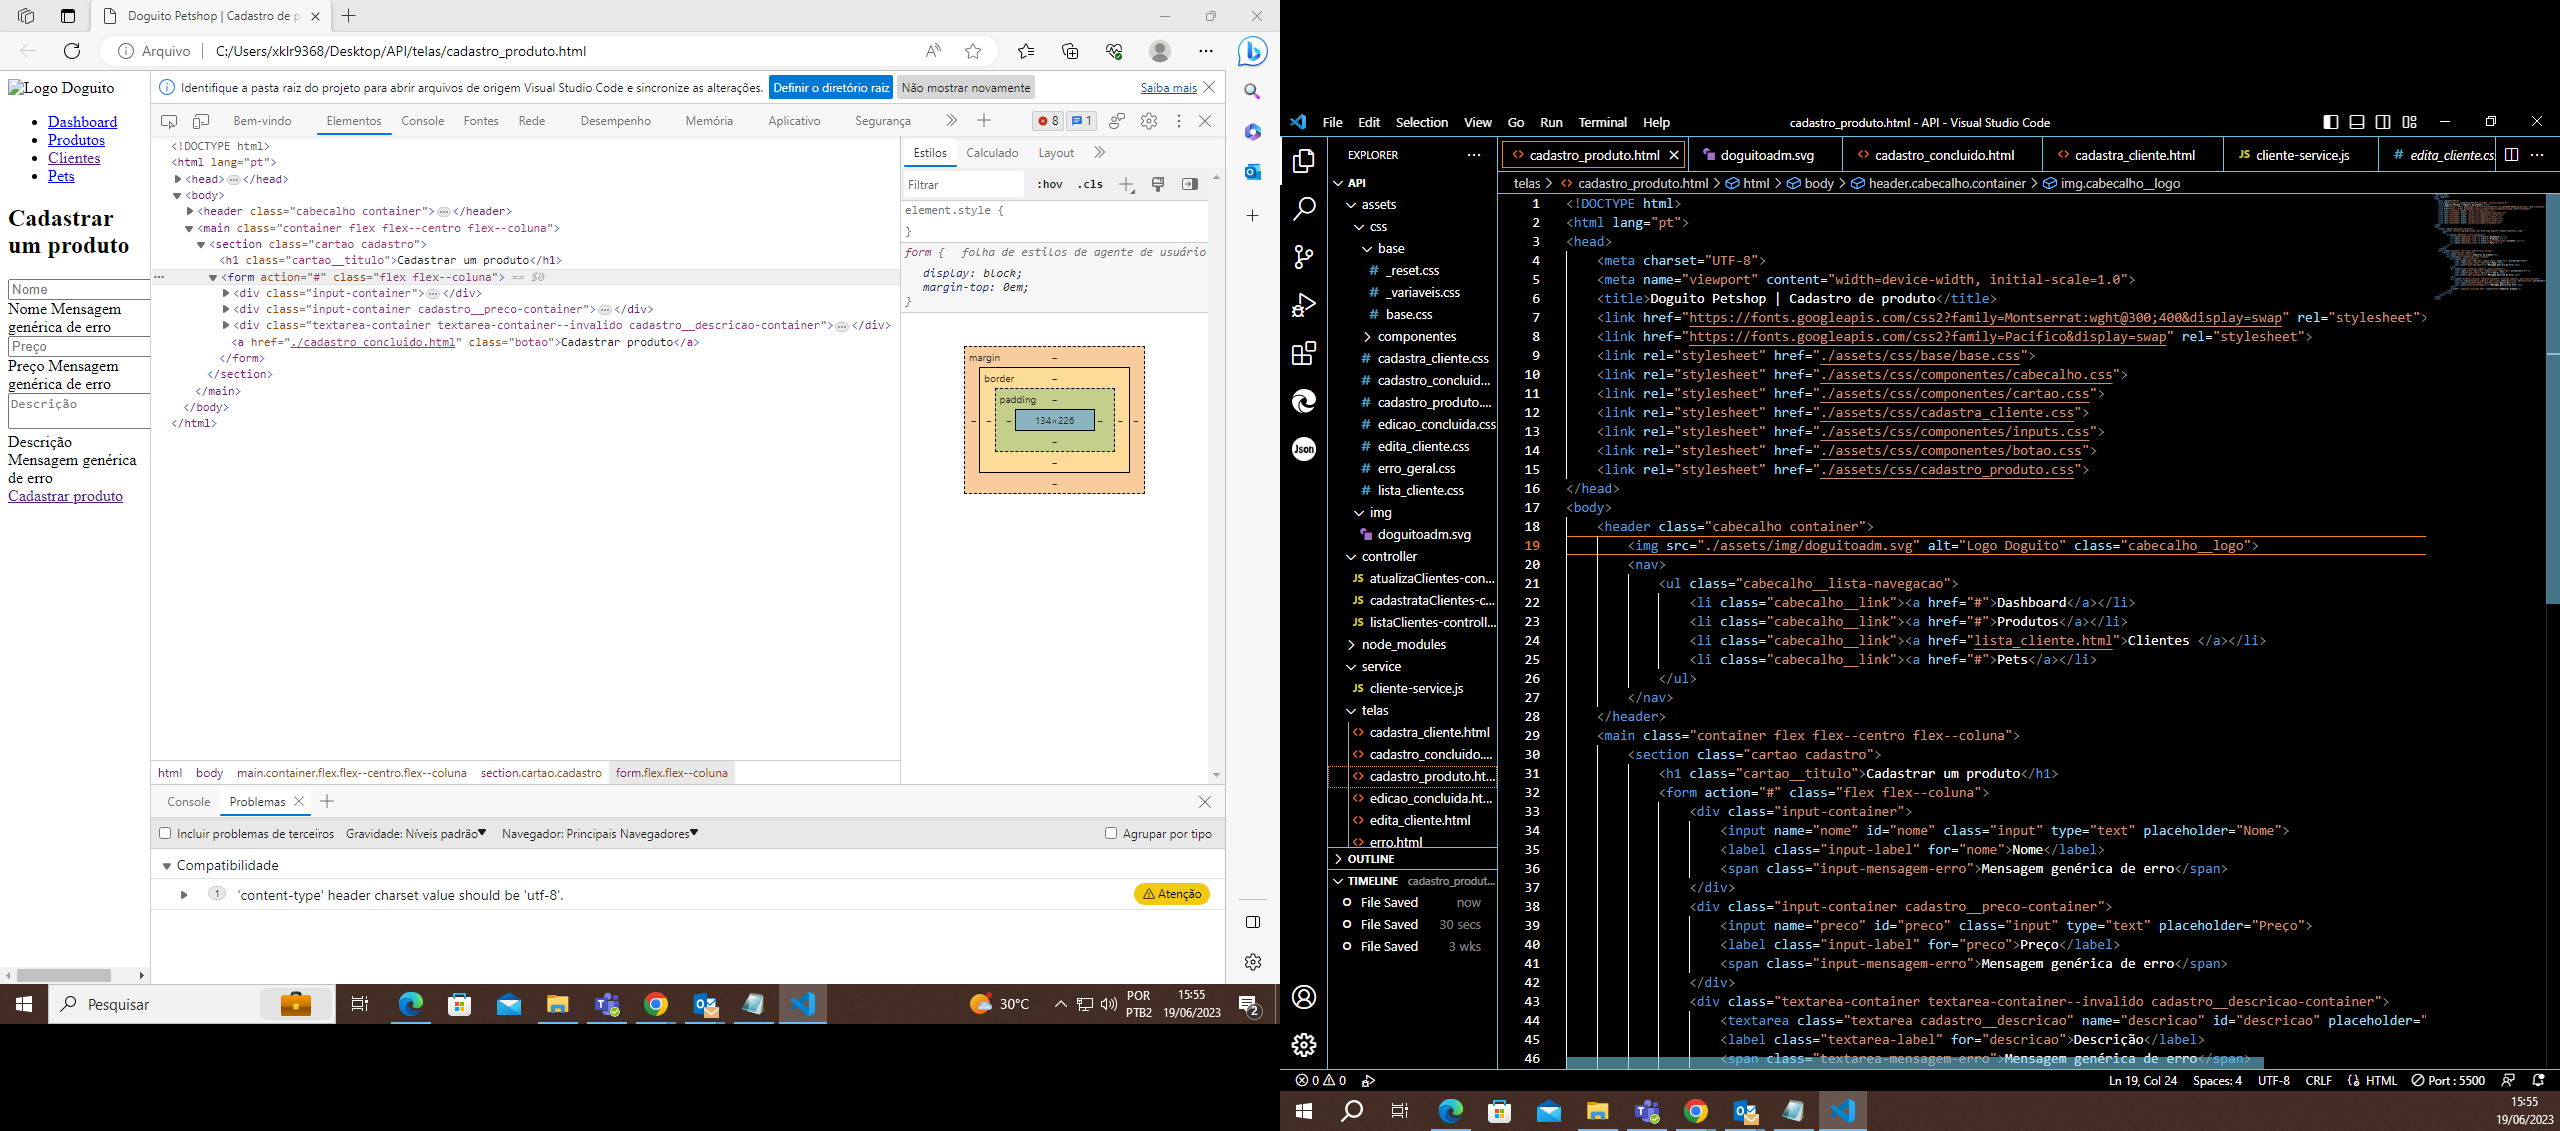This screenshot has width=2560, height=1131.
Task: Open Chrome from left Windows taskbar
Action: coord(656,1004)
